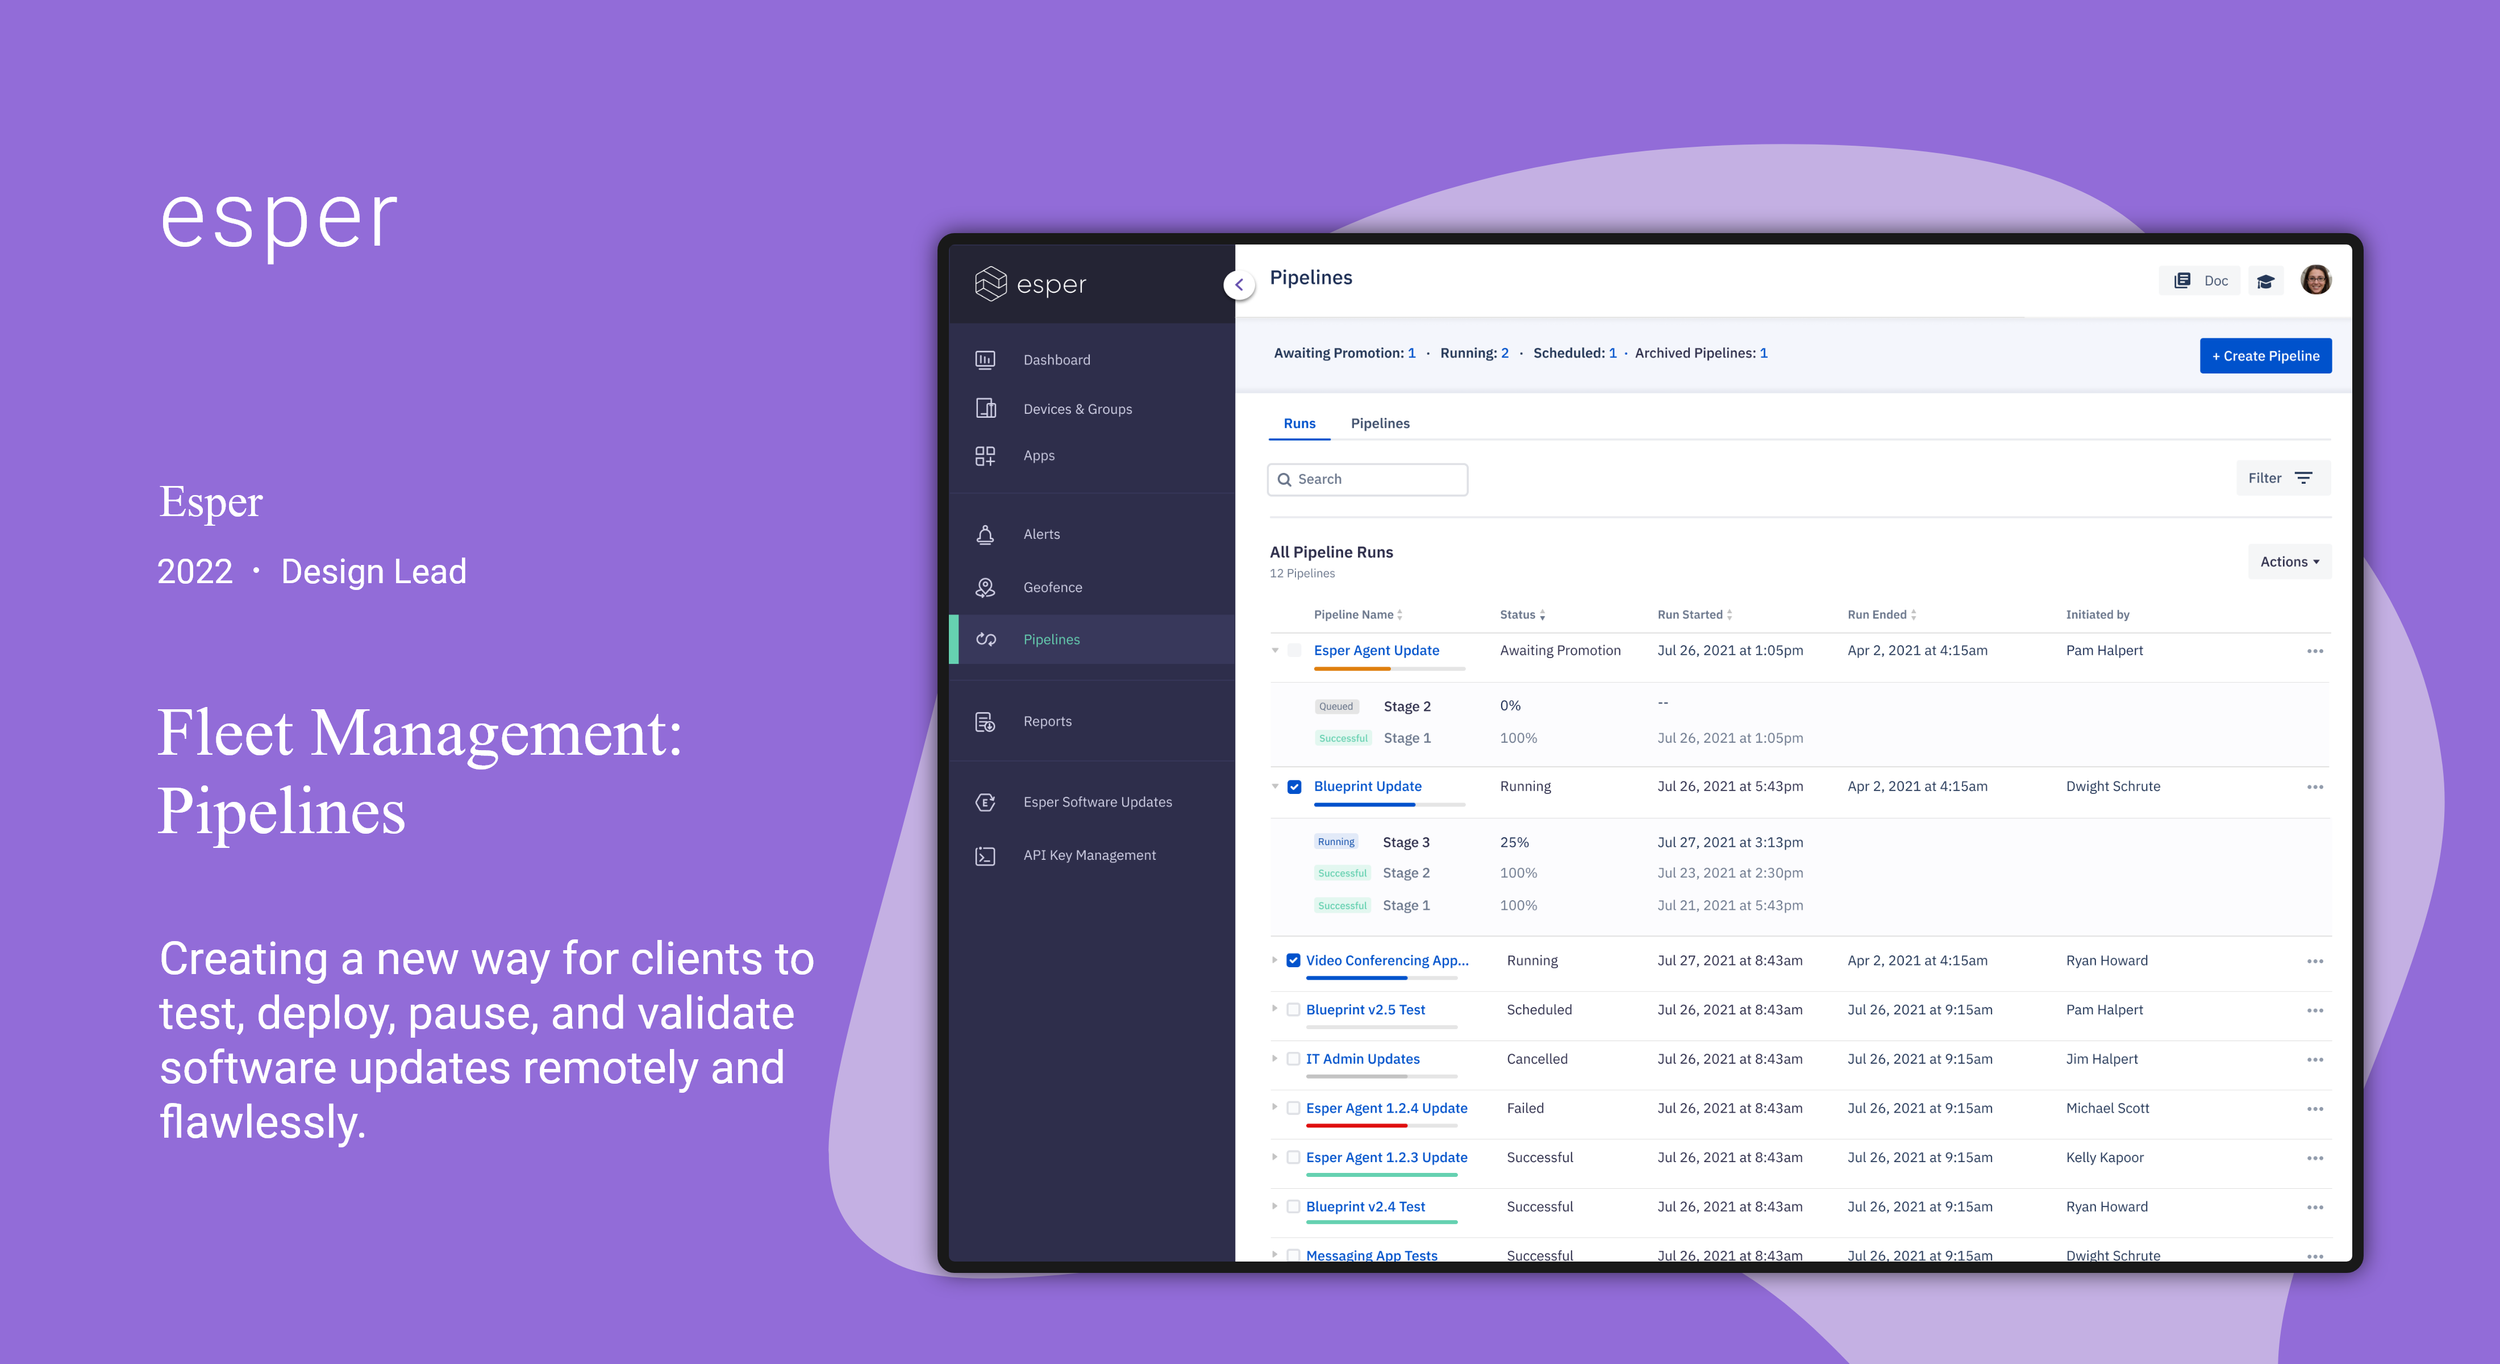This screenshot has height=1364, width=2500.
Task: Click the Running badge on Stage 3
Action: click(x=1335, y=842)
